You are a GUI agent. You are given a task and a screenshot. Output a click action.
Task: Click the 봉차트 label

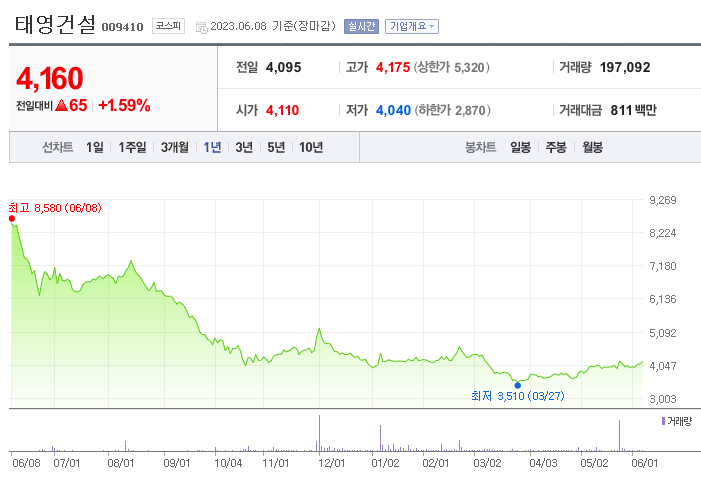tap(481, 147)
